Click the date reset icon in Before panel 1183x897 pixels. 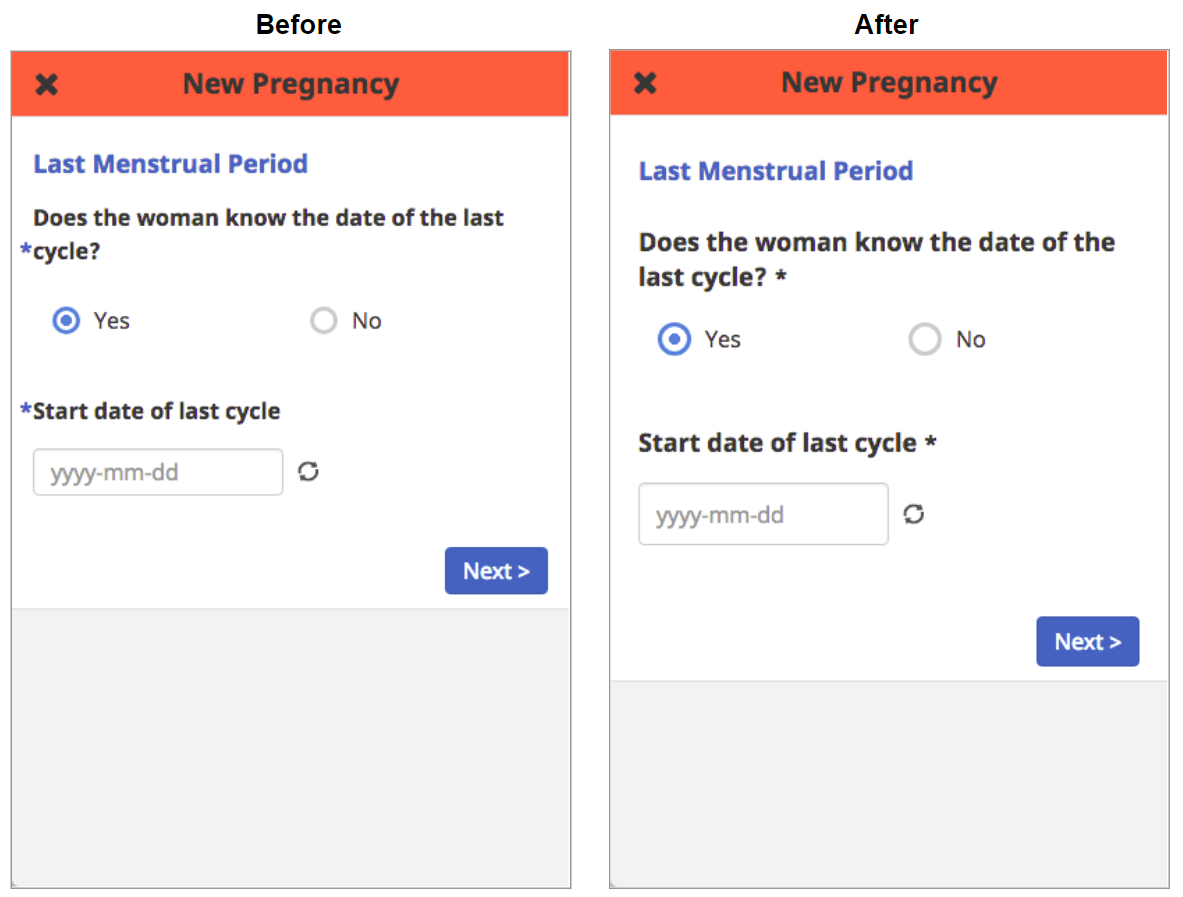(308, 472)
